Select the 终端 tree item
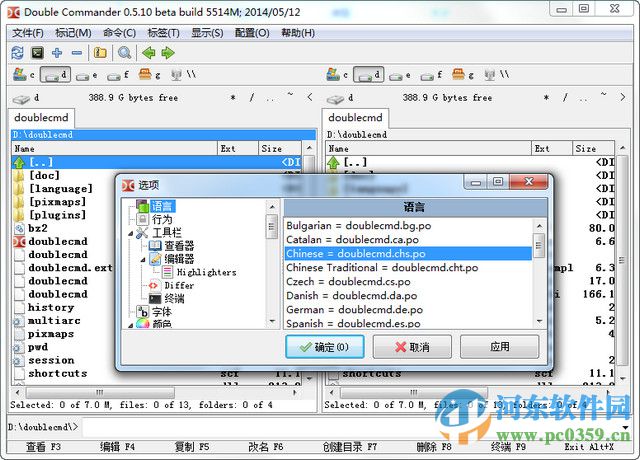Image resolution: width=640 pixels, height=460 pixels. [x=174, y=299]
